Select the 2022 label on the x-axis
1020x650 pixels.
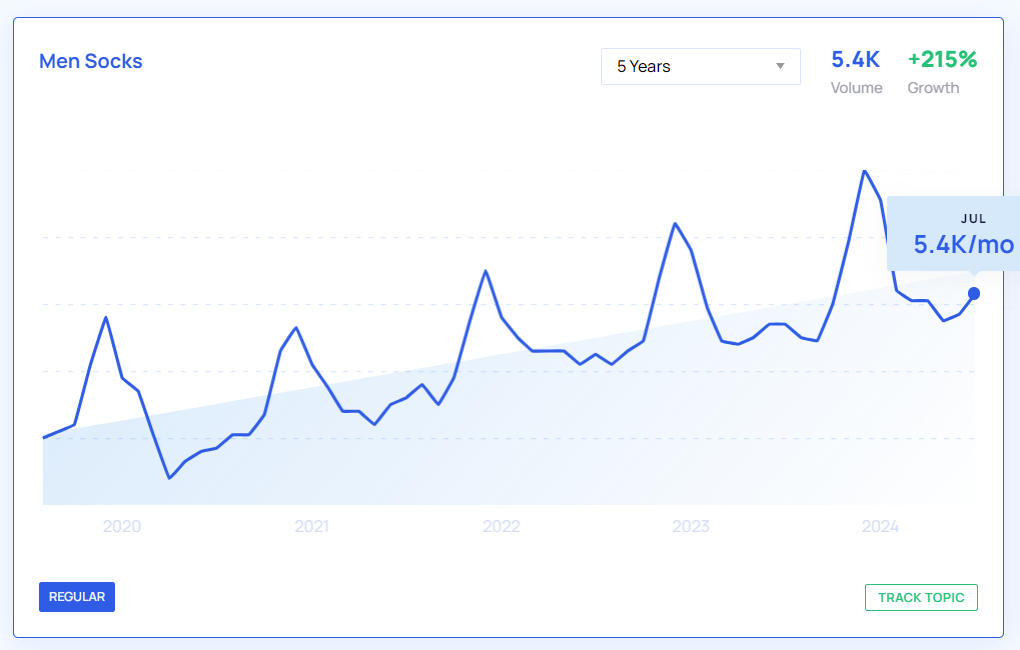501,526
